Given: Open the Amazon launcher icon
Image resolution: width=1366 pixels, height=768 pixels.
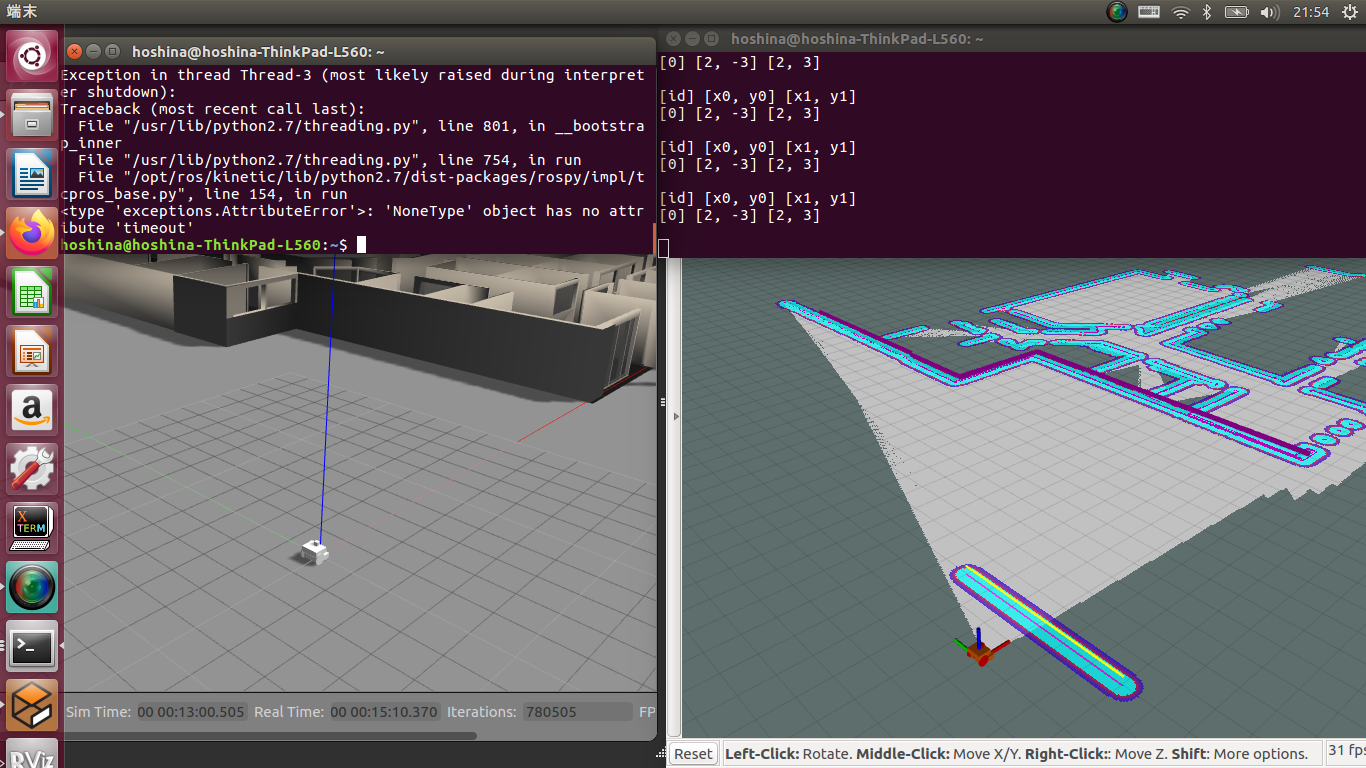Looking at the screenshot, I should 32,411.
